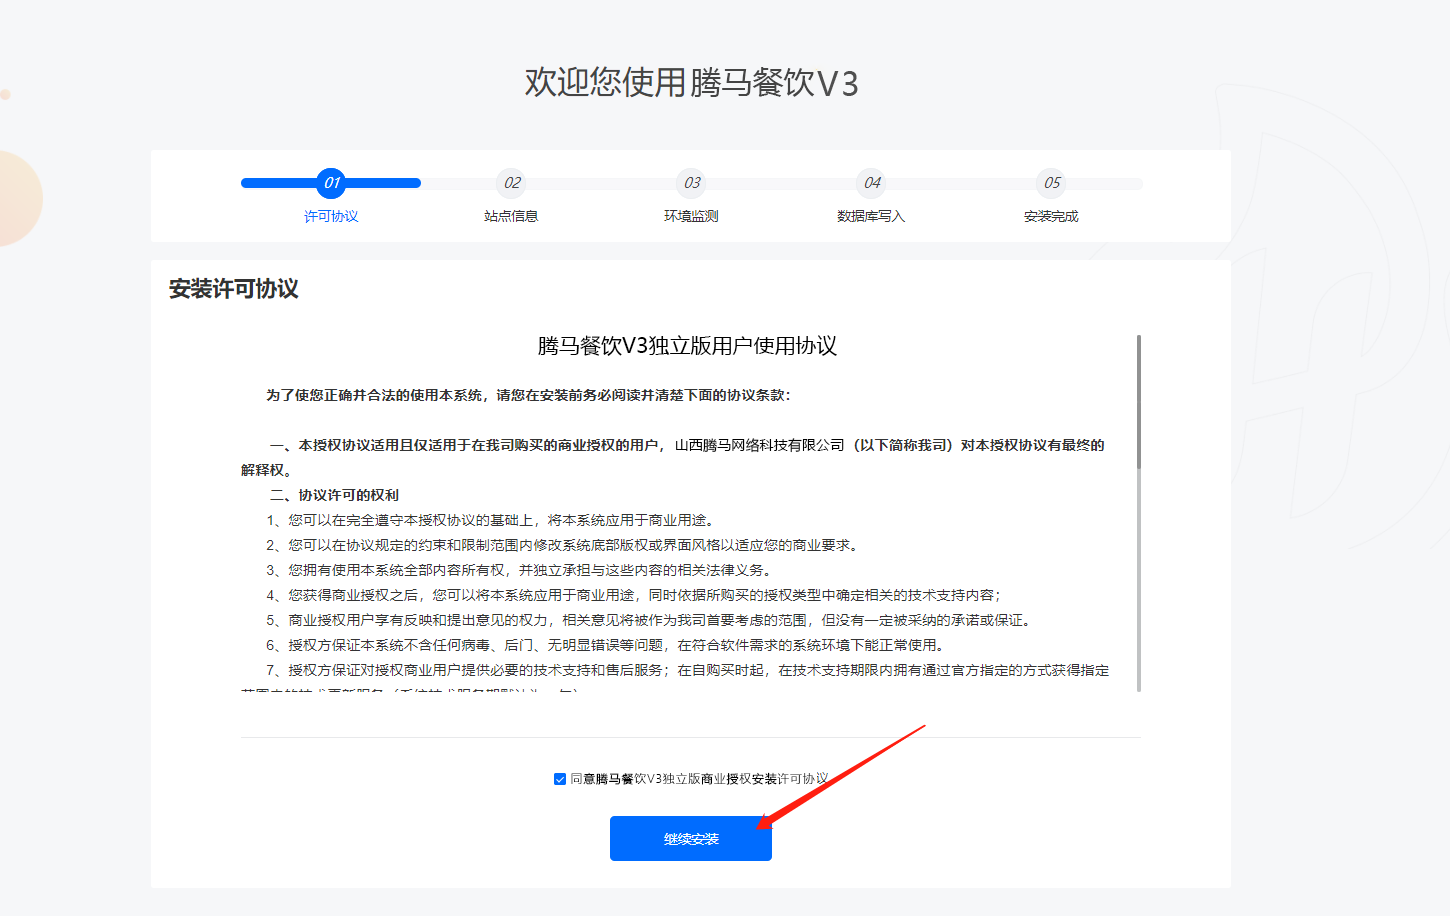Click clause 6 about 病毒、后门

coord(606,645)
